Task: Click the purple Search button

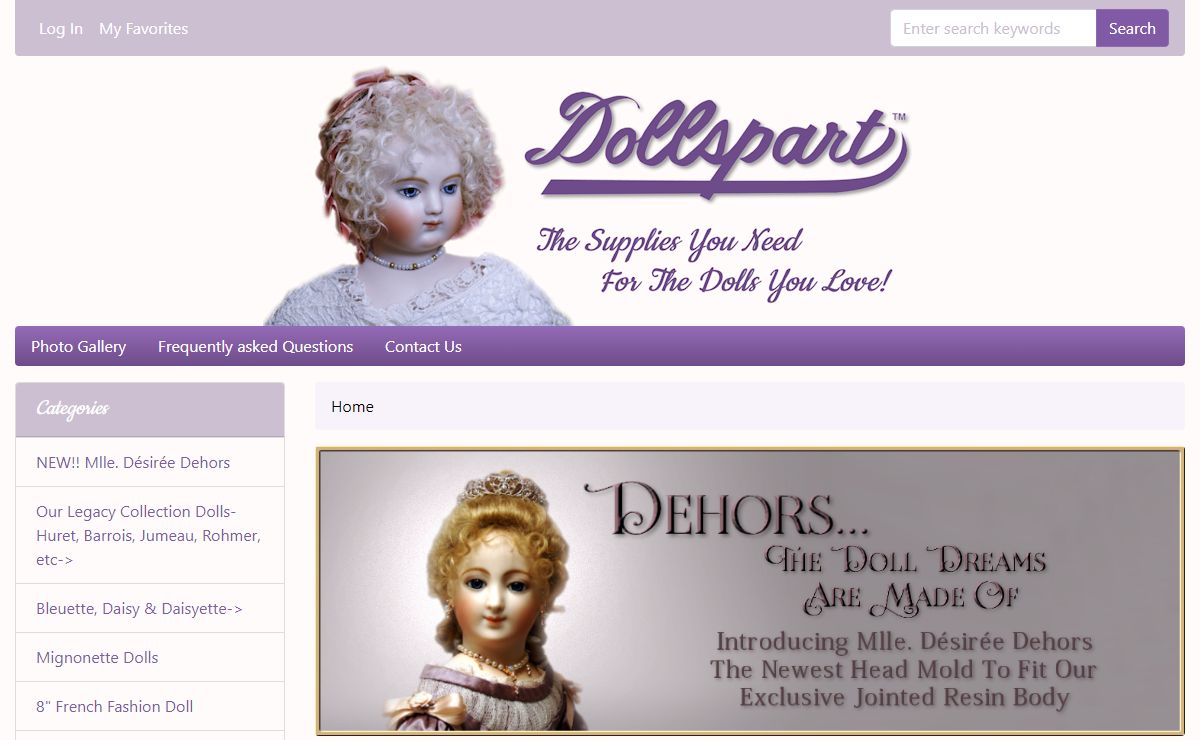Action: pyautogui.click(x=1132, y=28)
